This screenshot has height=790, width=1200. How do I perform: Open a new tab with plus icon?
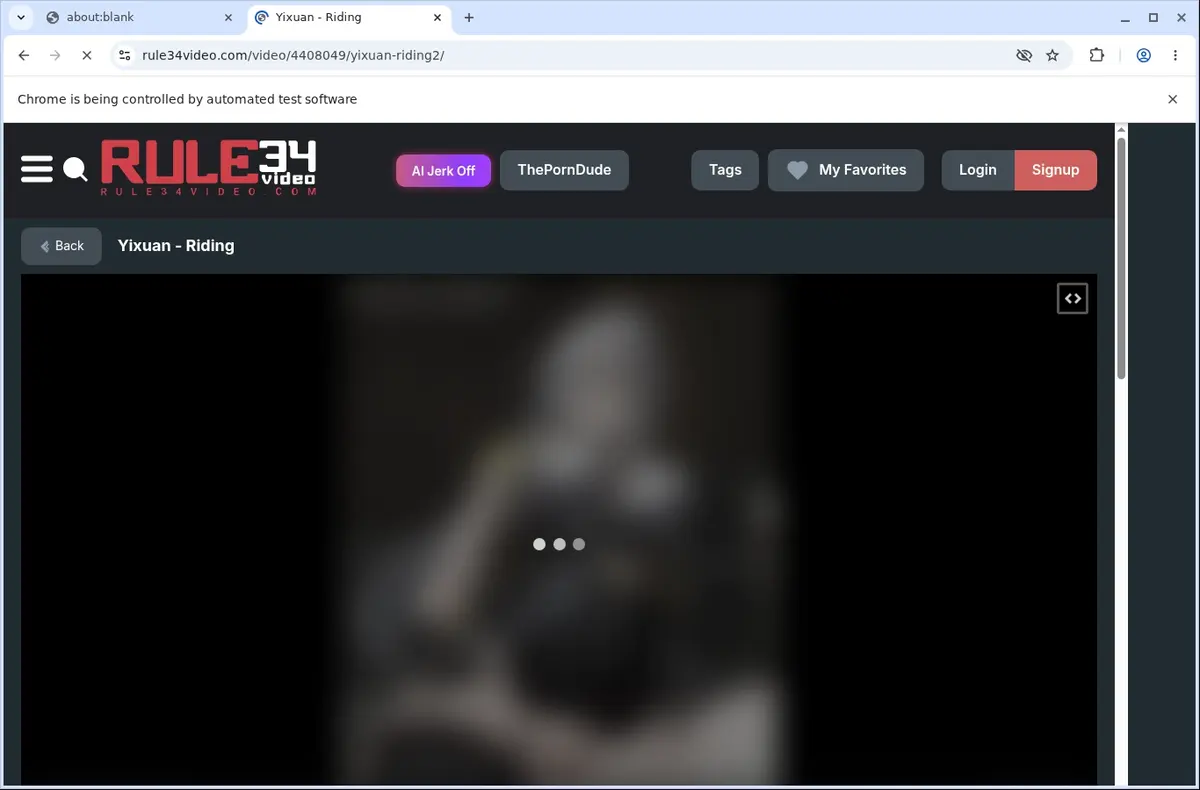[469, 17]
